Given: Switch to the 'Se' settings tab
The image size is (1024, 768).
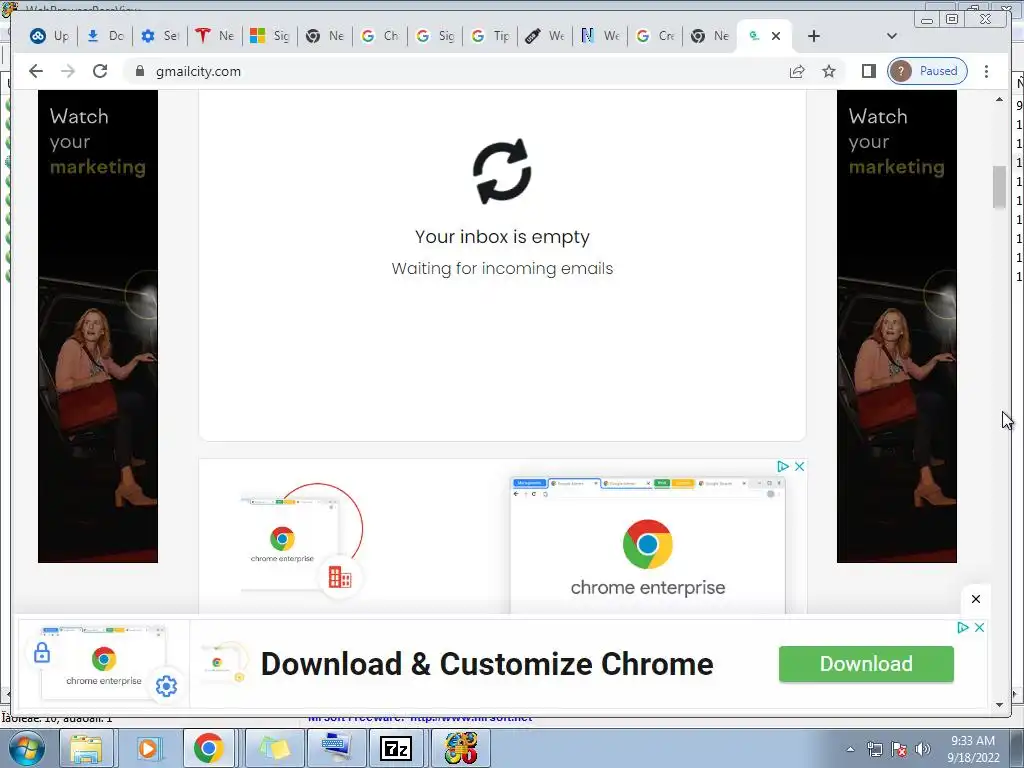Looking at the screenshot, I should pyautogui.click(x=160, y=36).
